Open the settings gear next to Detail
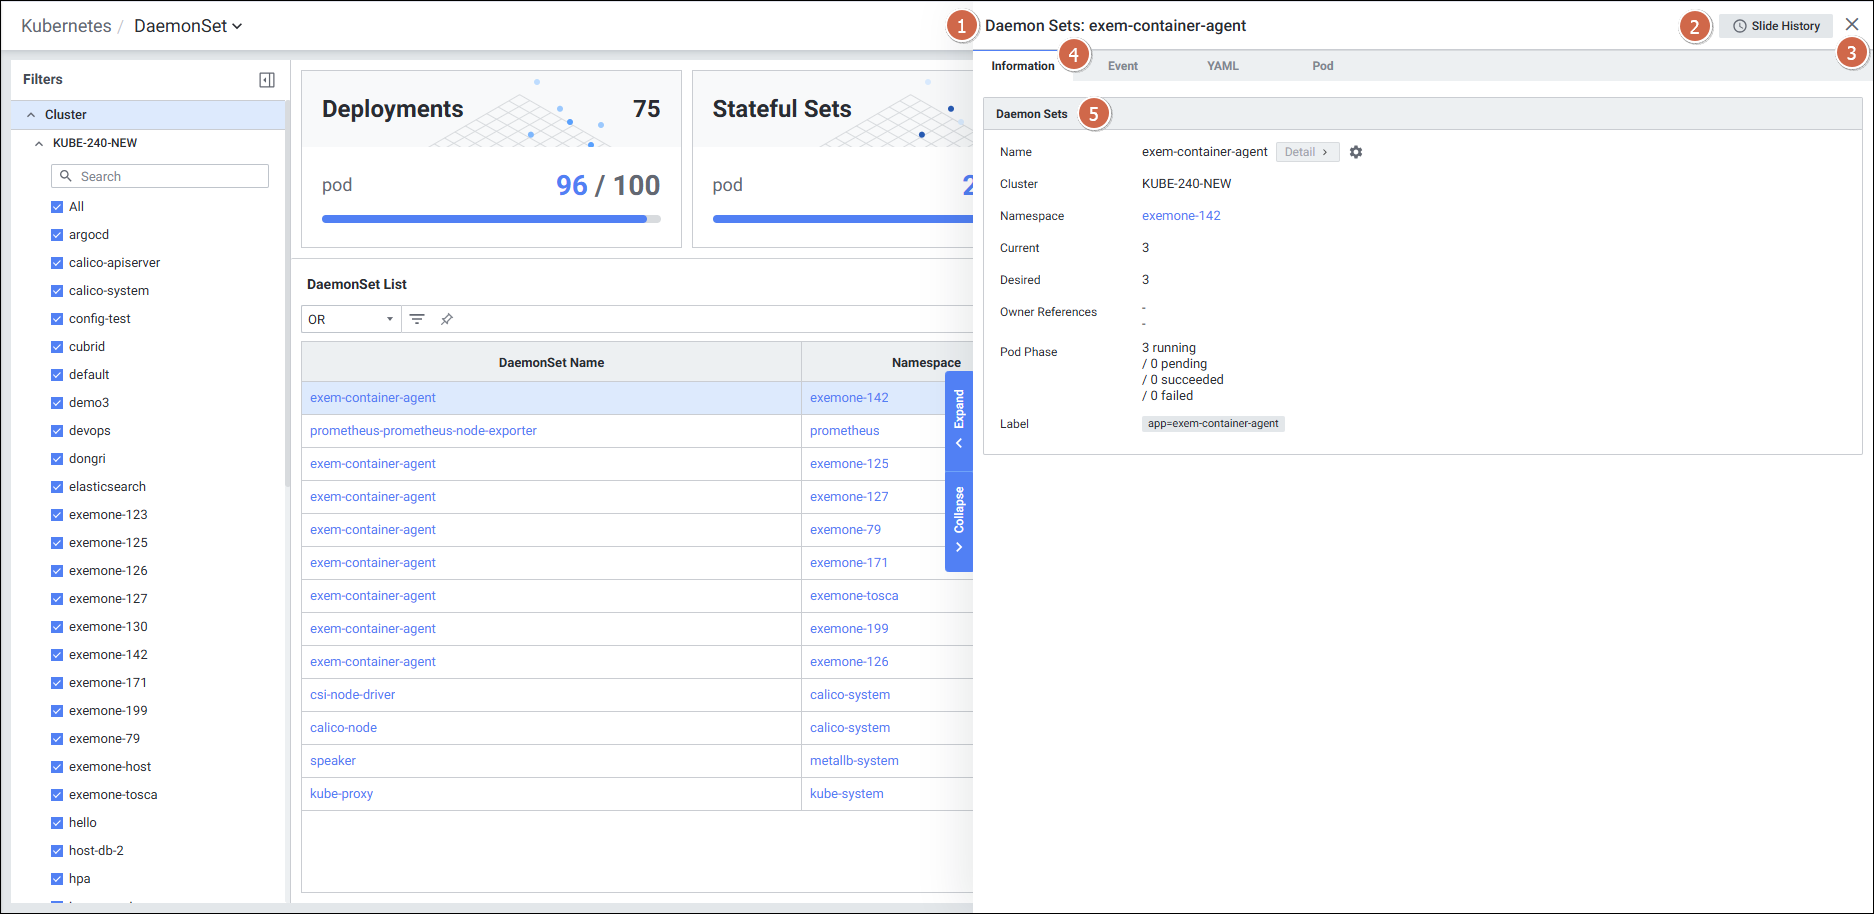 coord(1356,152)
